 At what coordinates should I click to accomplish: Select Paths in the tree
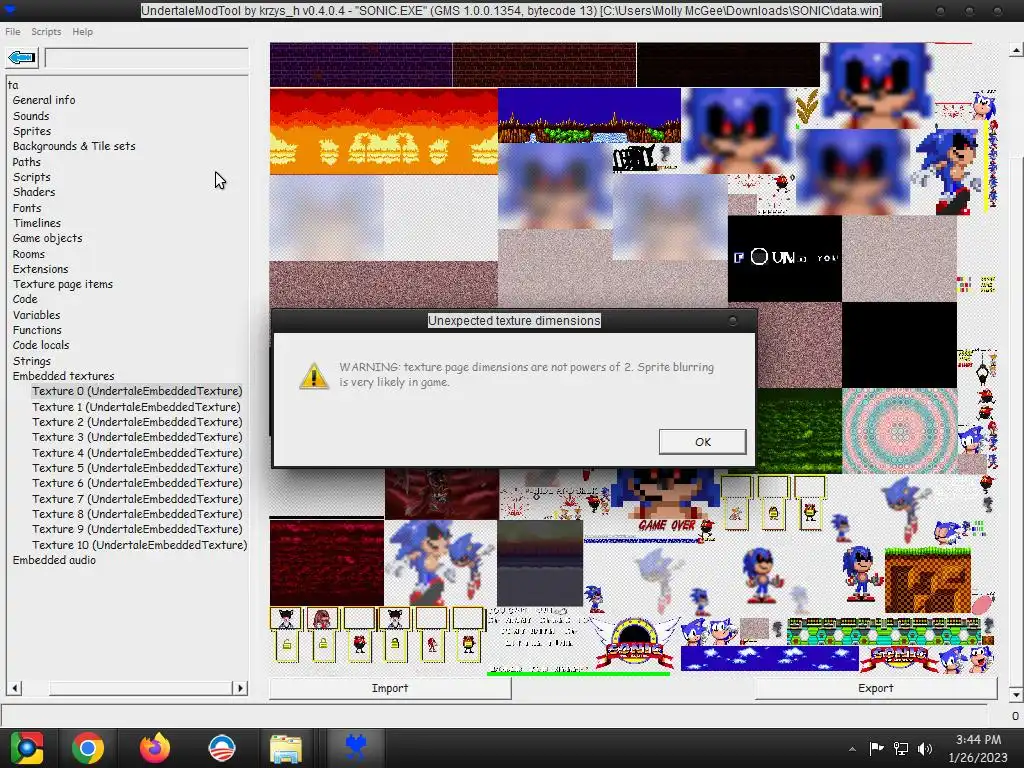click(x=26, y=162)
